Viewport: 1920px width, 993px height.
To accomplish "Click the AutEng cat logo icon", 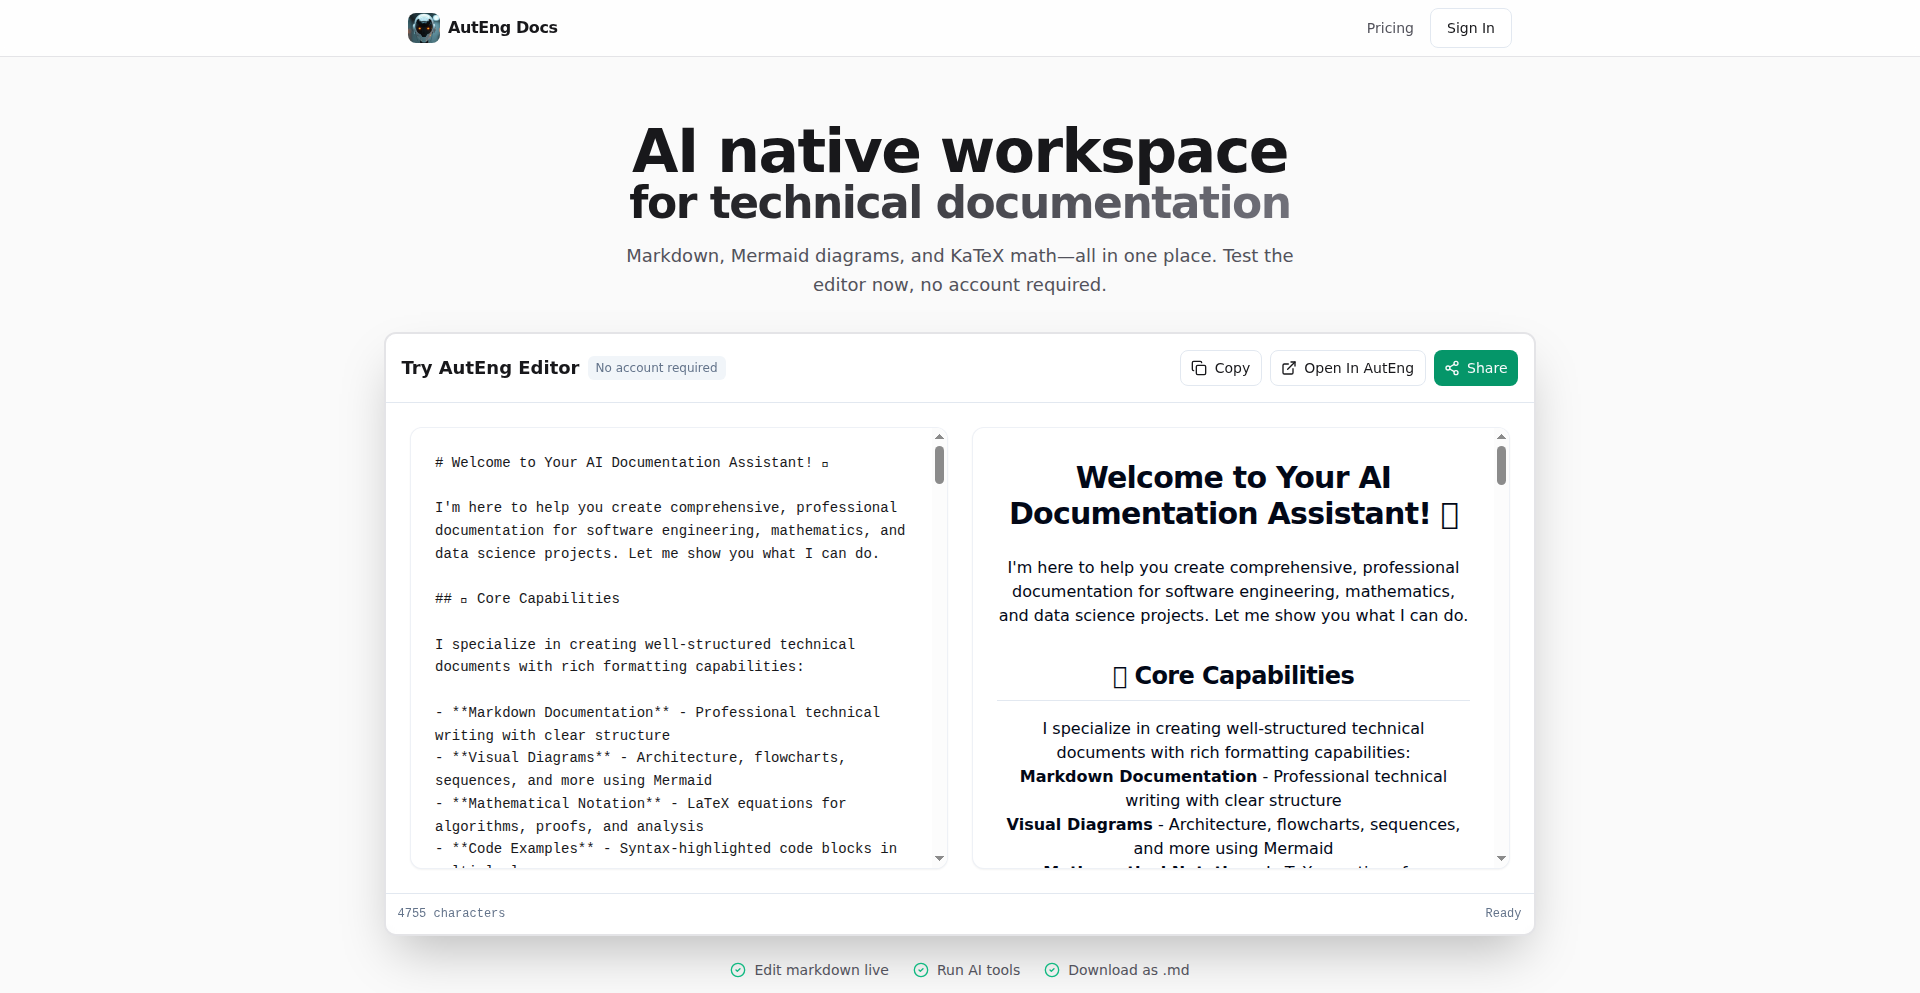I will coord(424,28).
